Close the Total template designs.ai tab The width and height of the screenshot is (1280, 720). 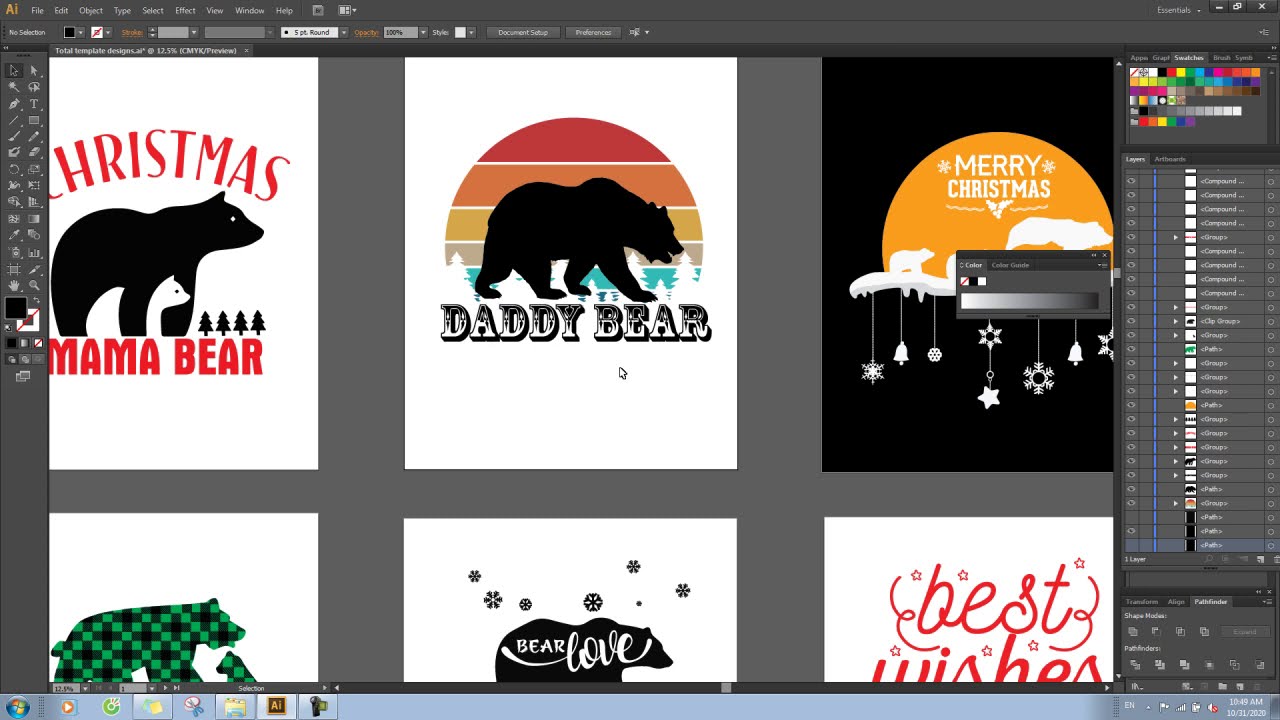tap(246, 50)
